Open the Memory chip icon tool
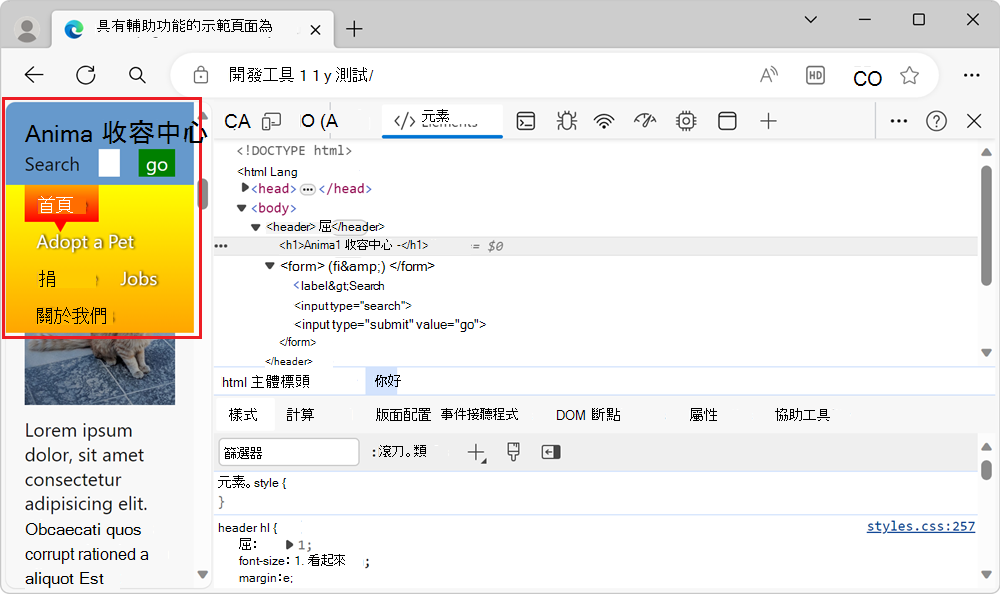 (686, 121)
